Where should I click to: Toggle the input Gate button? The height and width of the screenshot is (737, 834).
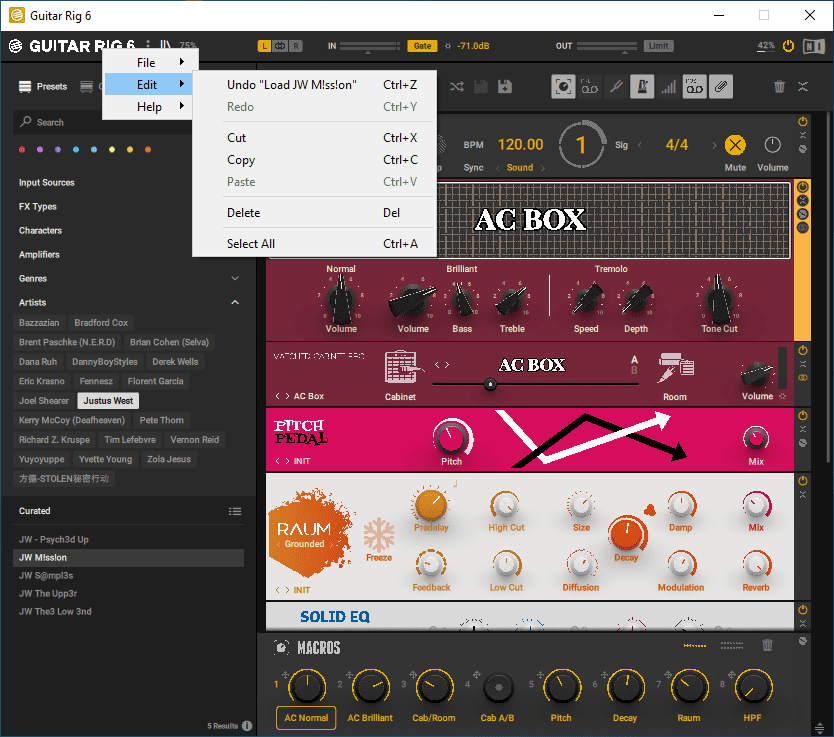(x=422, y=46)
